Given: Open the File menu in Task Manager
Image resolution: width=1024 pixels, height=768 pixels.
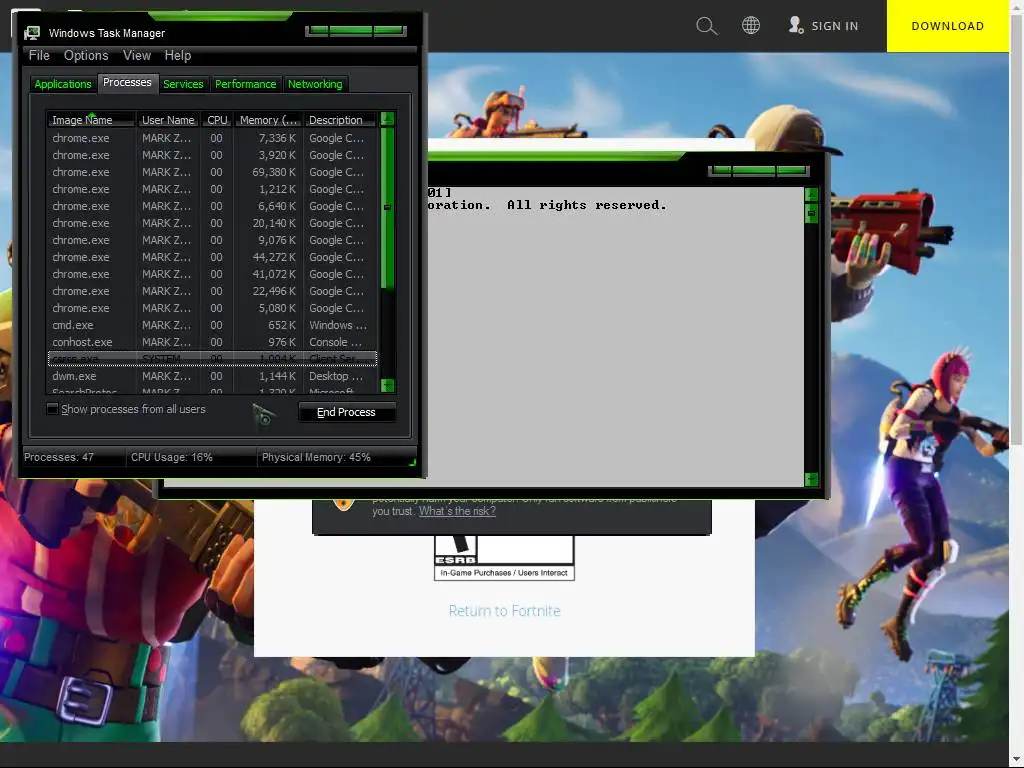Looking at the screenshot, I should pyautogui.click(x=39, y=56).
